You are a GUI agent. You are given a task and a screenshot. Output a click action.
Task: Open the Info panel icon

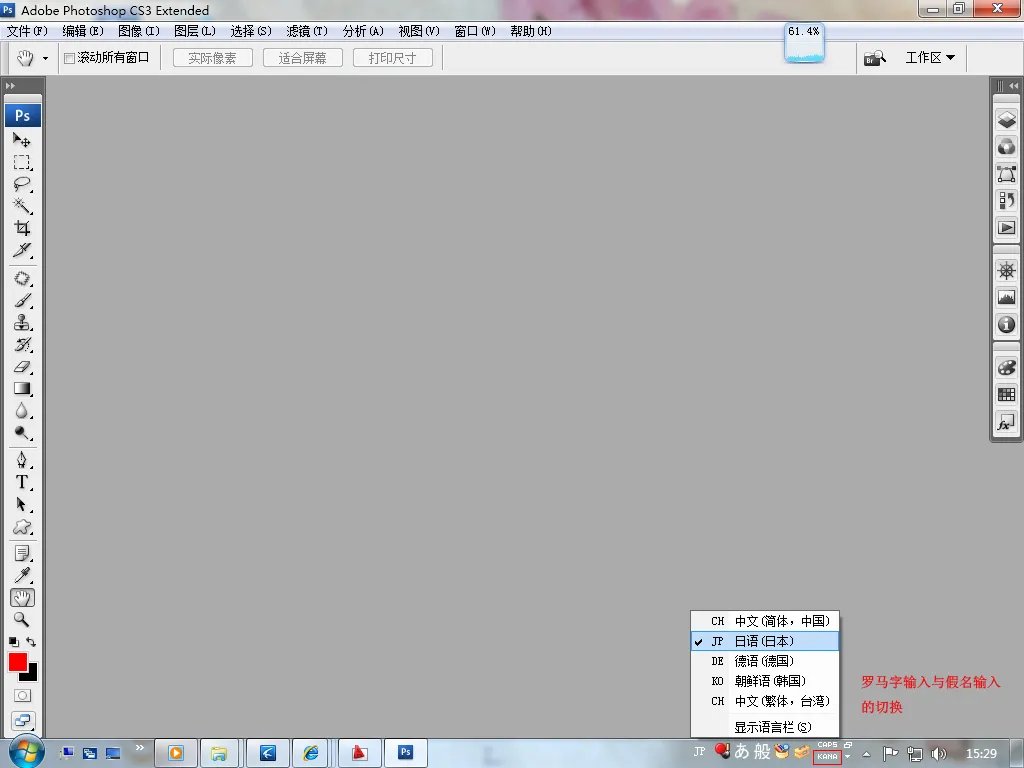[1006, 325]
